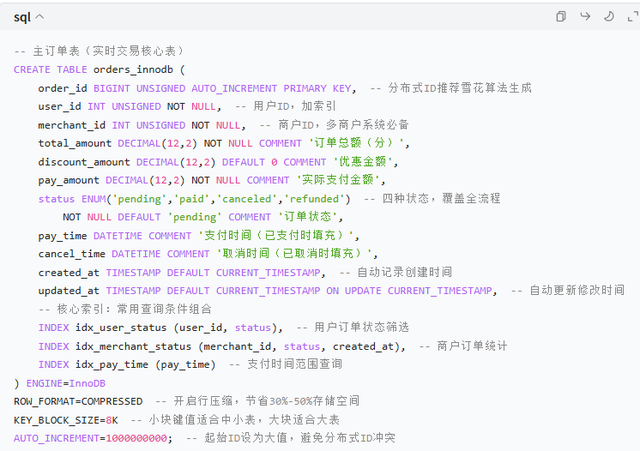Click the 'pay_amount' column name
Screen dimensions: 640x451
69,180
